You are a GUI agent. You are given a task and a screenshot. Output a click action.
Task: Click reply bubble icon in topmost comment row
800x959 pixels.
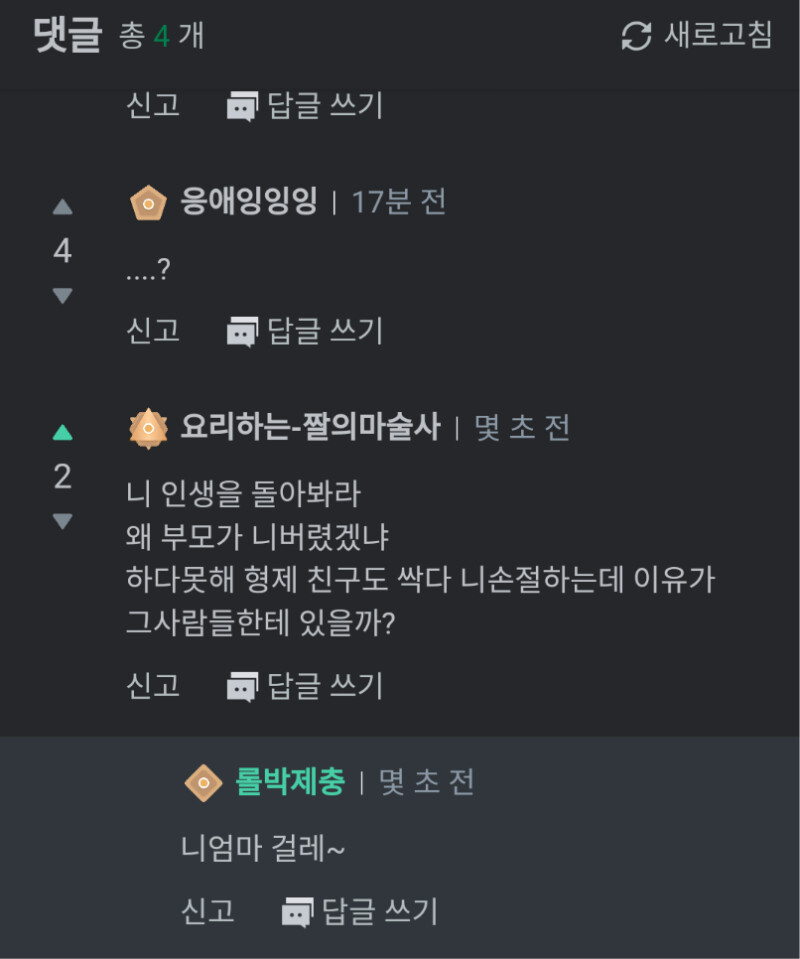click(242, 105)
